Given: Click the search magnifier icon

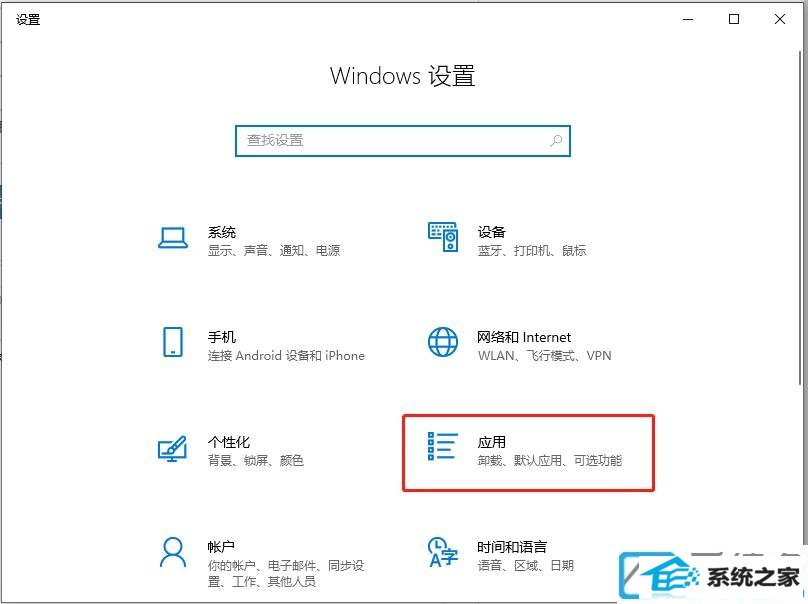Looking at the screenshot, I should [556, 140].
